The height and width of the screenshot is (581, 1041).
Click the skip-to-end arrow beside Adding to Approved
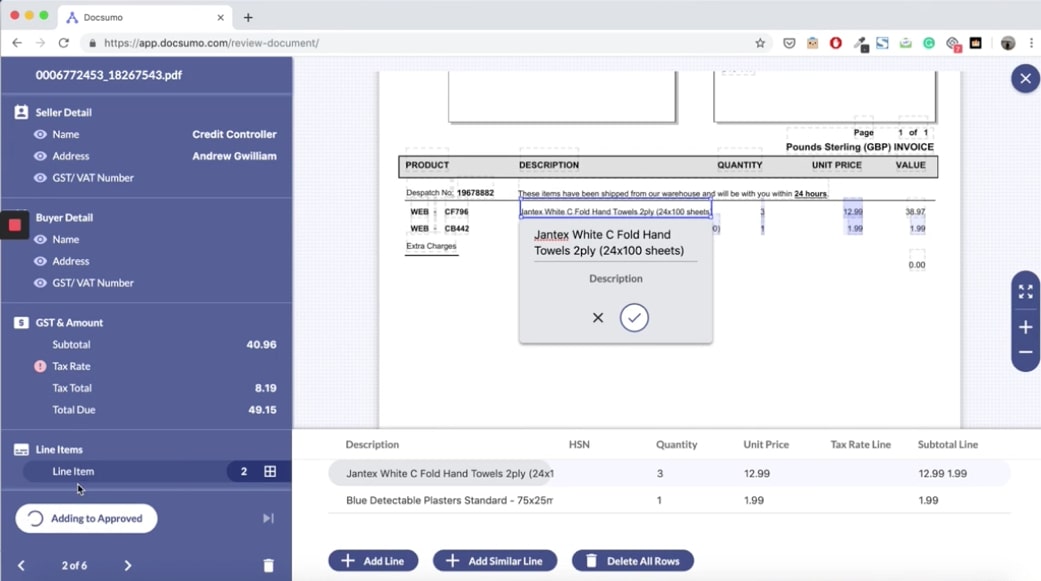coord(266,518)
